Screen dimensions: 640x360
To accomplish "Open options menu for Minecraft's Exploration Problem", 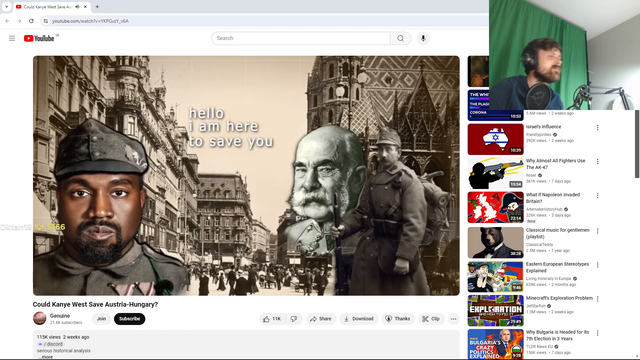I will (598, 299).
